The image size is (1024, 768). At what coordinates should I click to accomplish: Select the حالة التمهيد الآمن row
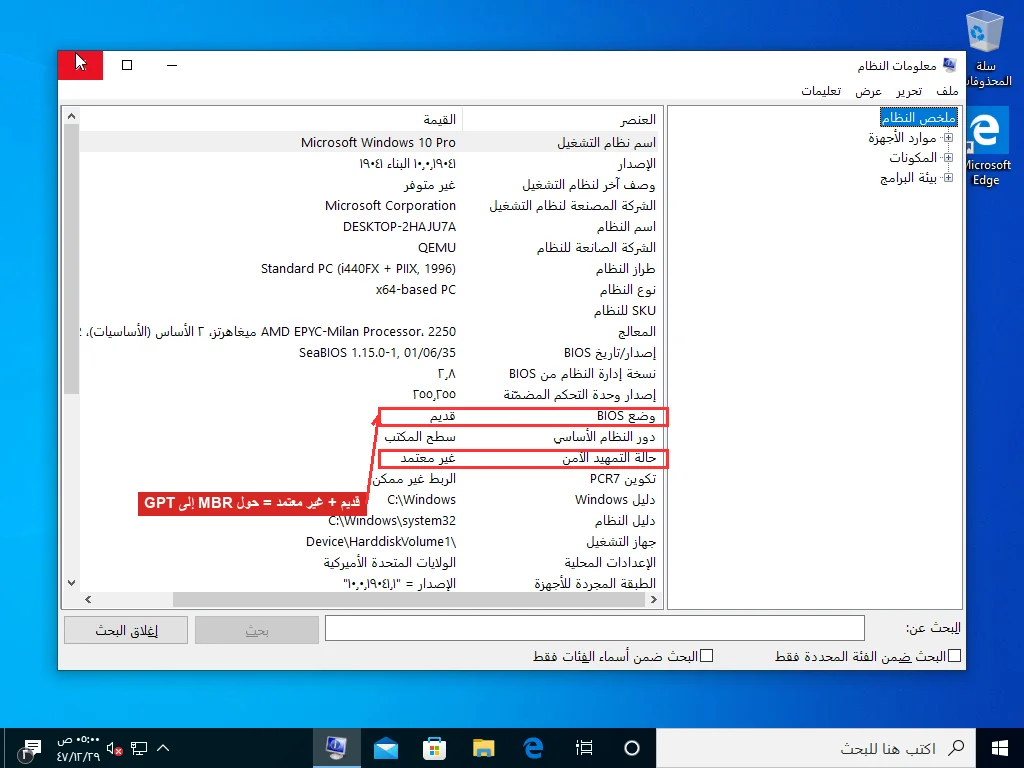point(370,458)
